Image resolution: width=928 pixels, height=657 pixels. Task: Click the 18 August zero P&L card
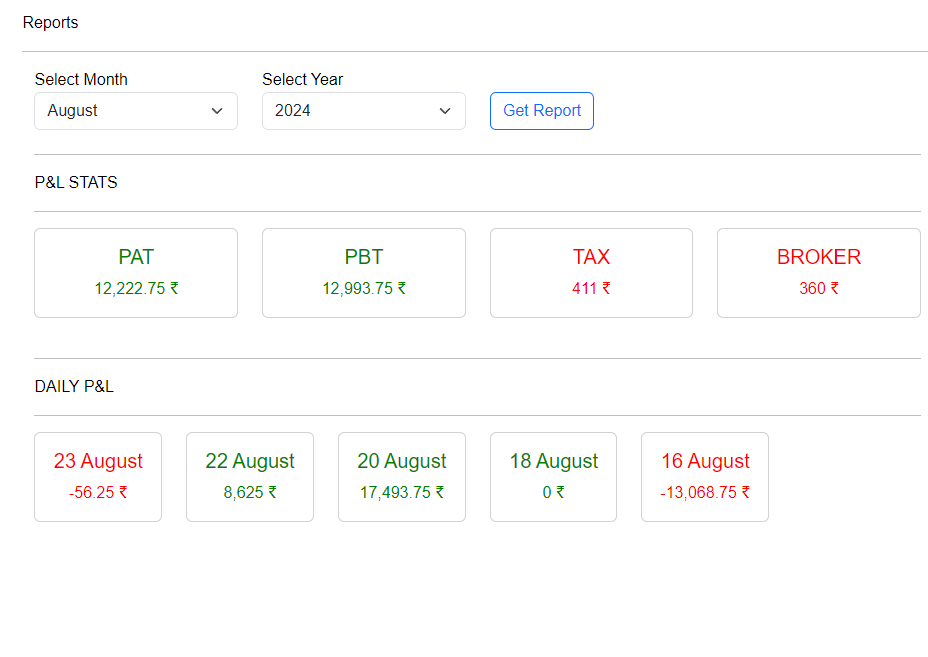553,476
